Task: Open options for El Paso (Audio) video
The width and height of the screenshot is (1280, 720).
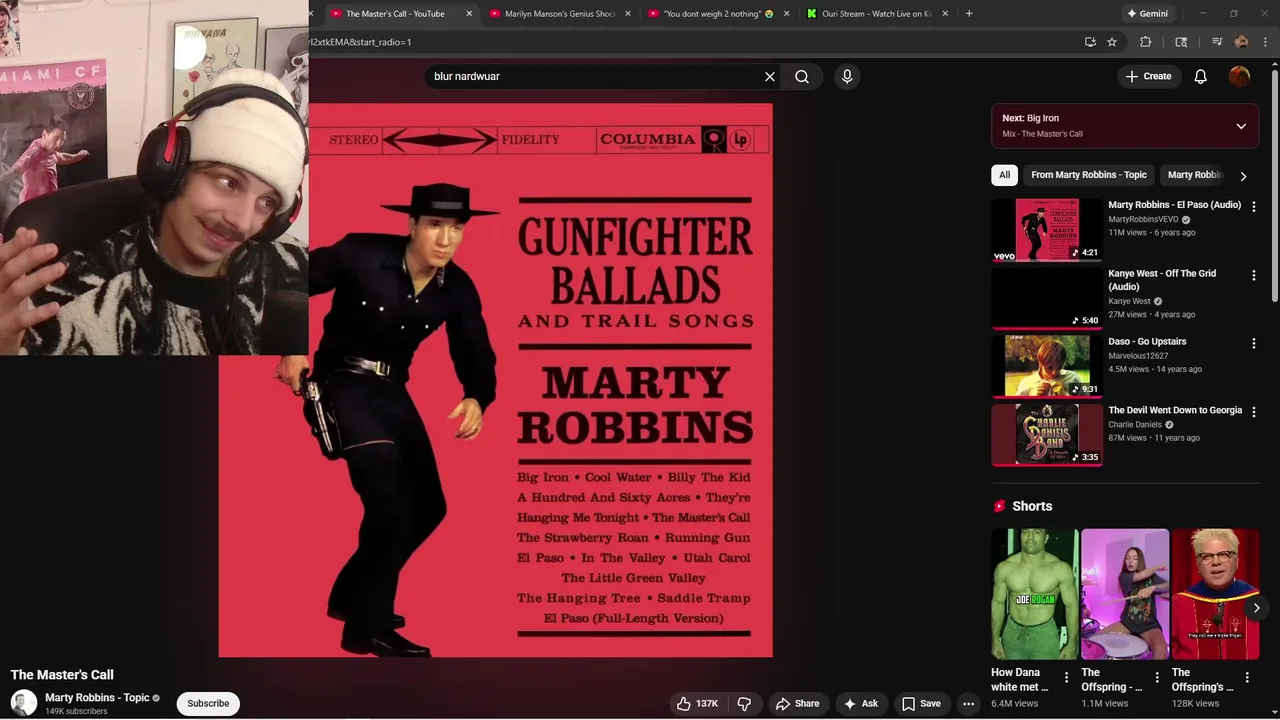Action: coord(1254,206)
